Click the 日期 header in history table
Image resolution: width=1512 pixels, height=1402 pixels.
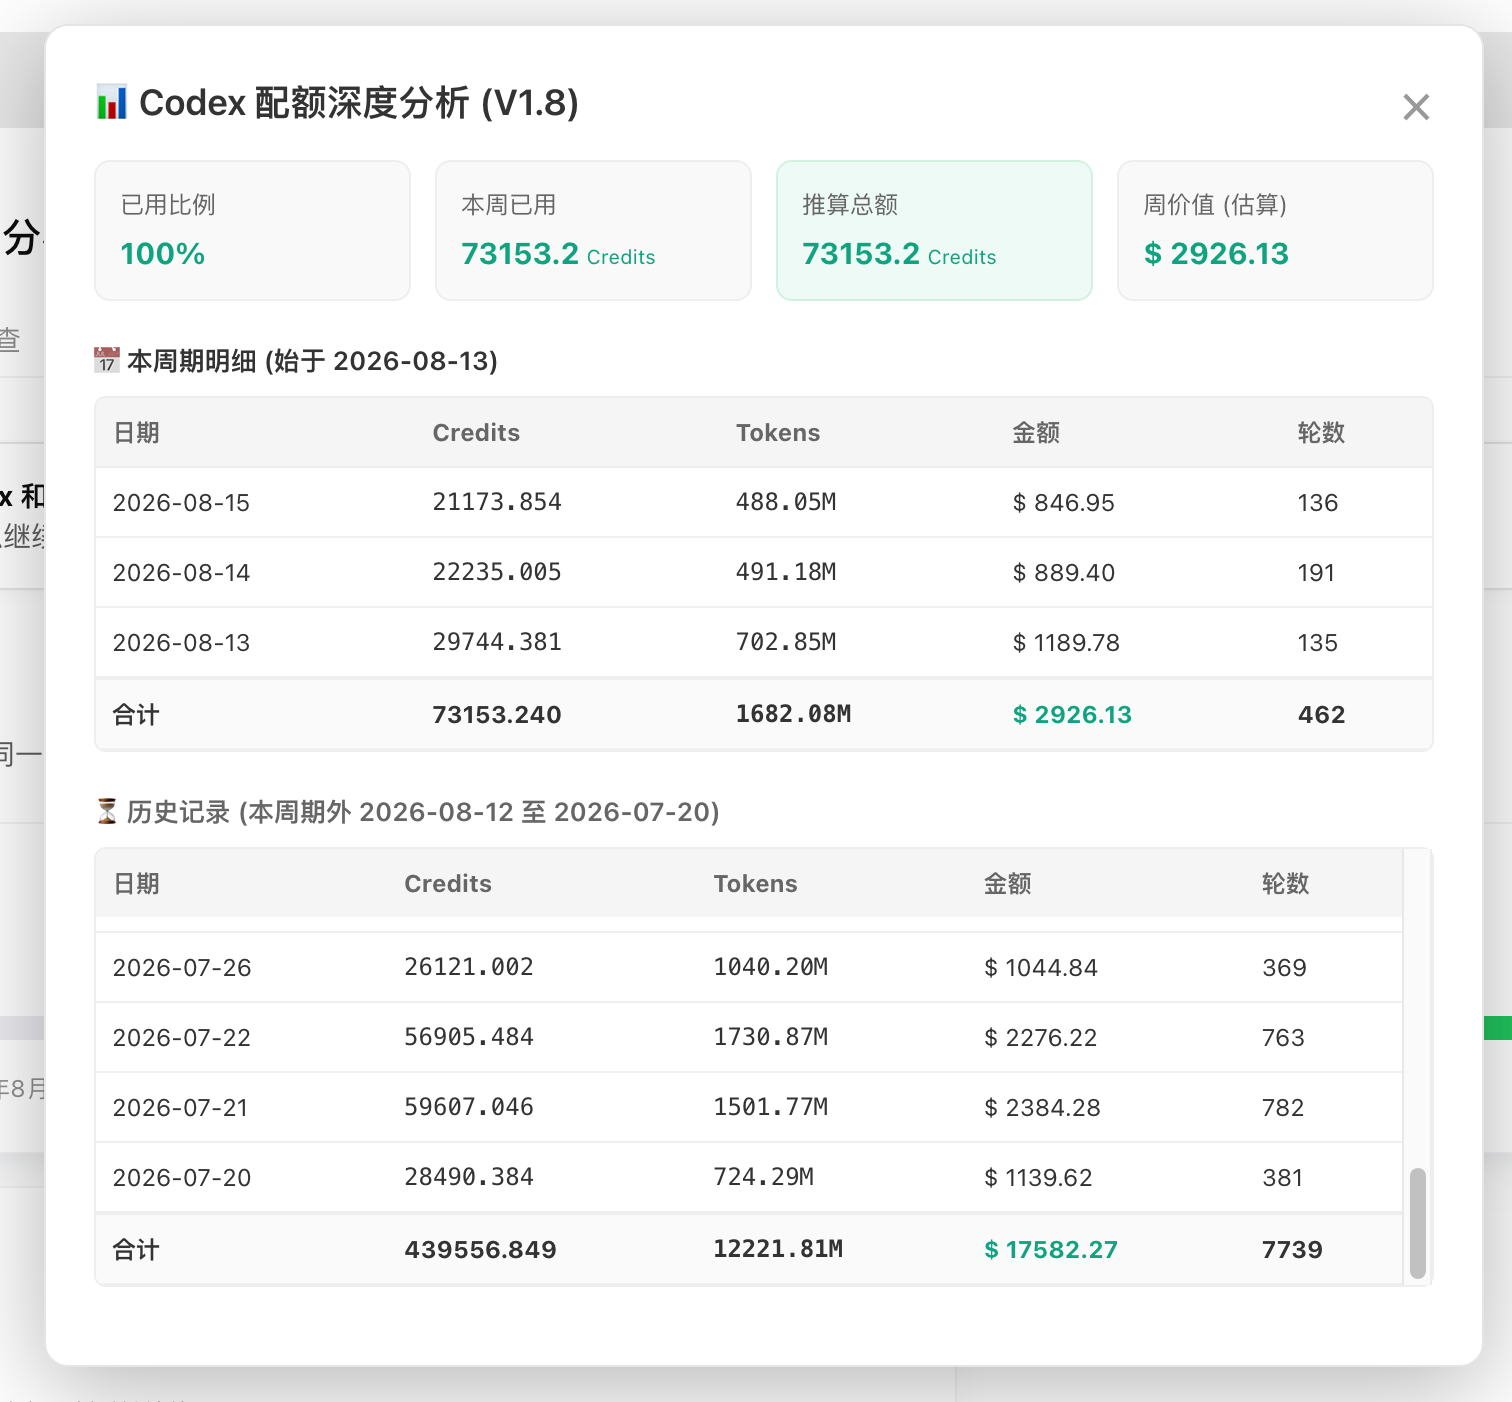tap(136, 884)
